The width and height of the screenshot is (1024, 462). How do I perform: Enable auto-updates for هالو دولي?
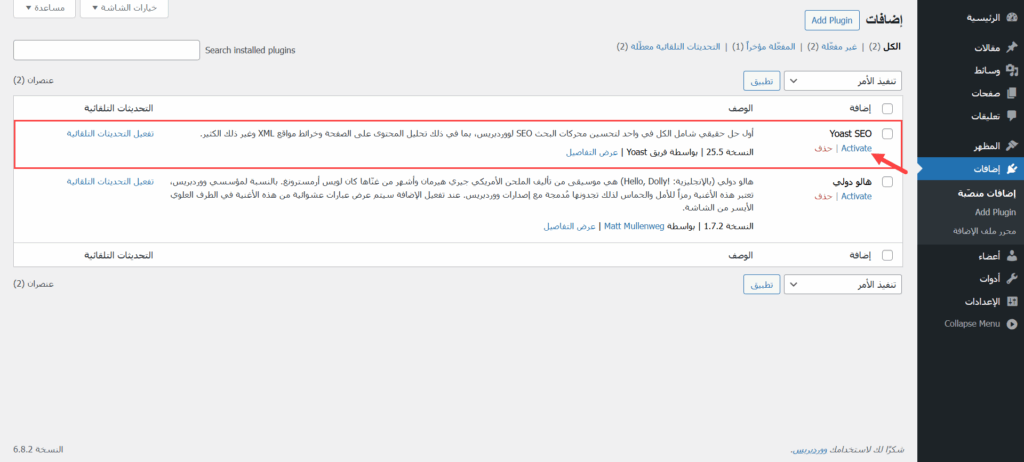pos(110,181)
